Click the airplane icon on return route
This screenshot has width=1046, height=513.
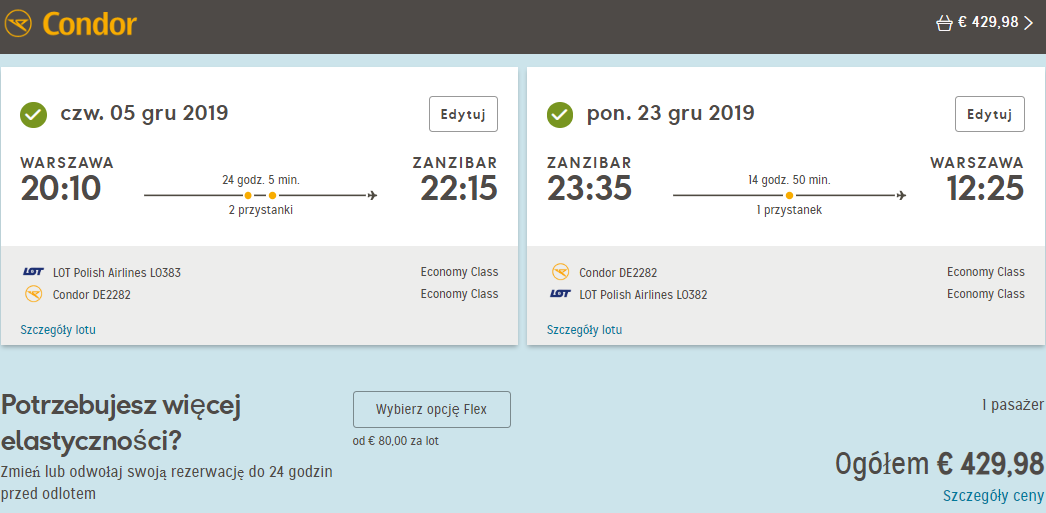click(x=901, y=195)
